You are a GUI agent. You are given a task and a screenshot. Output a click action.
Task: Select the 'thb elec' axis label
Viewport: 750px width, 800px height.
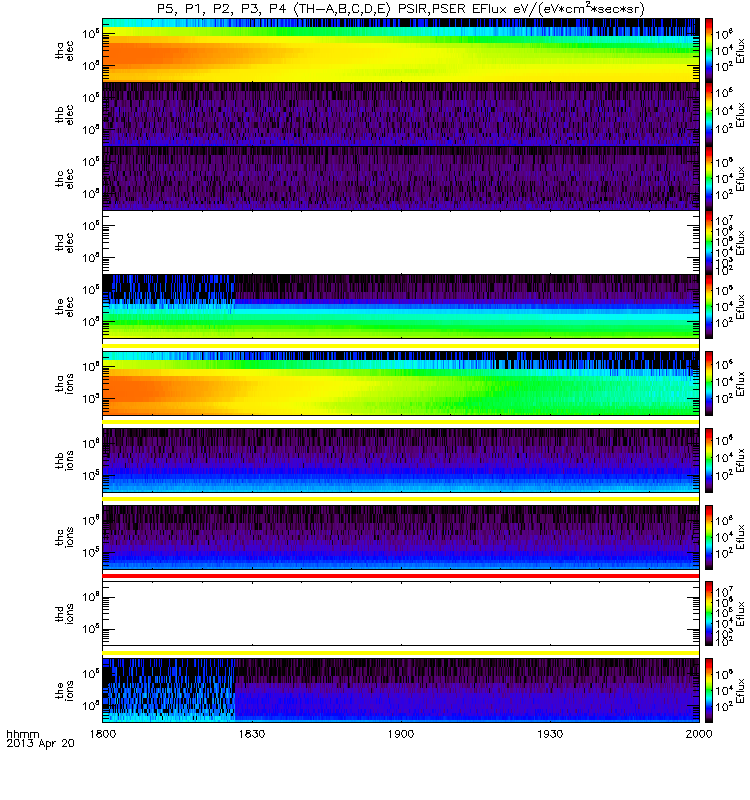[x=64, y=114]
